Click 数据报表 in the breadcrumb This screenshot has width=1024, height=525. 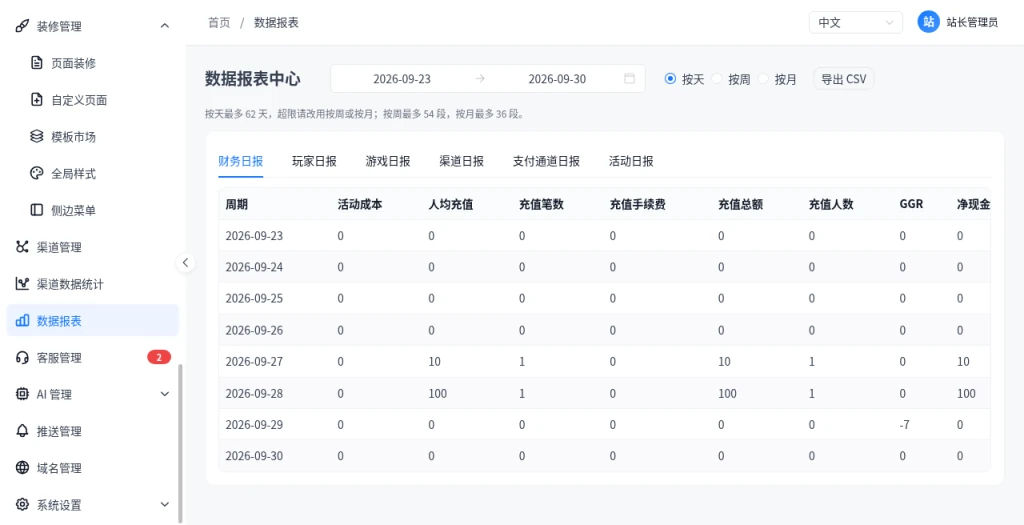[x=276, y=22]
